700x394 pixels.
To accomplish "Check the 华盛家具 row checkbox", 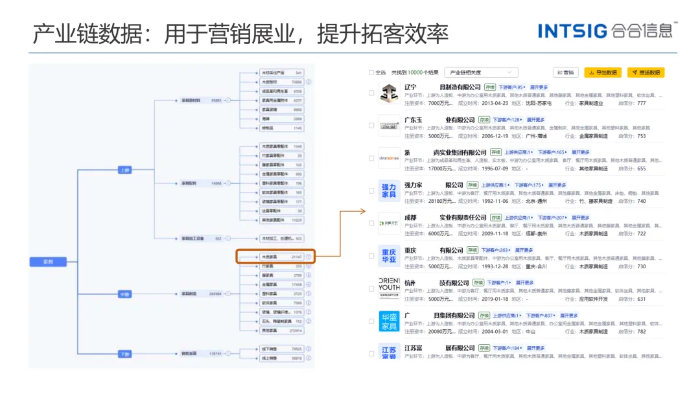I will [x=371, y=321].
